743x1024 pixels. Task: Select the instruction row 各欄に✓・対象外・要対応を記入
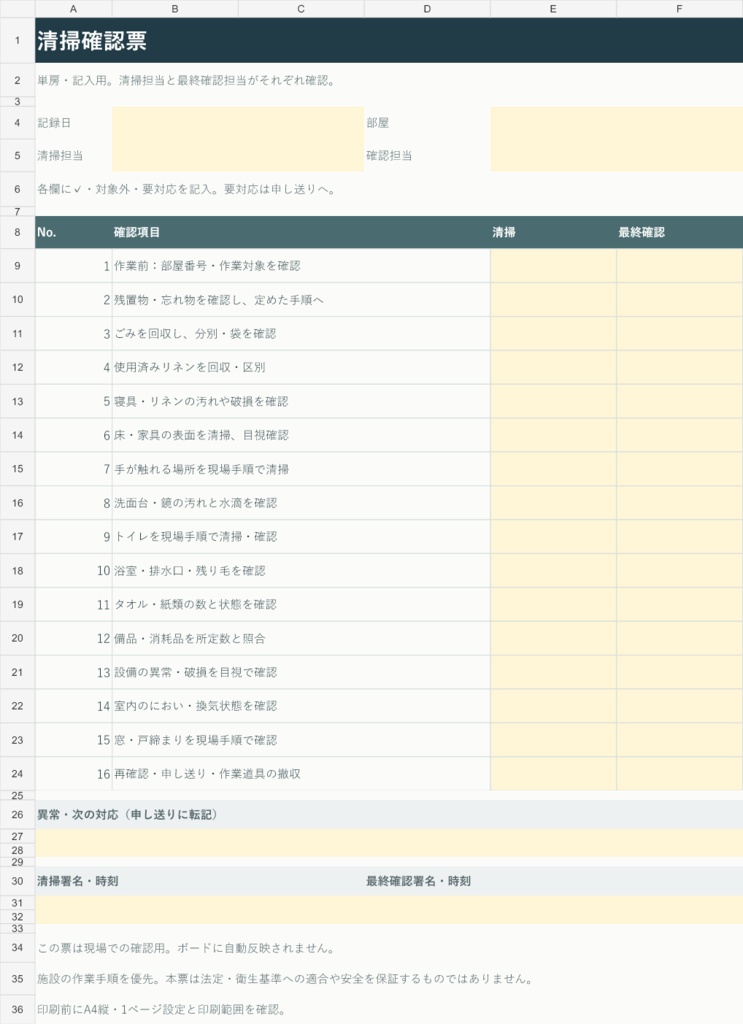389,189
